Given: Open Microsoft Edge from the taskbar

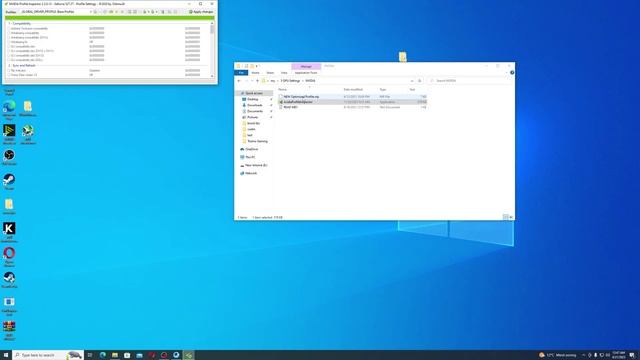Looking at the screenshot, I should [102, 355].
